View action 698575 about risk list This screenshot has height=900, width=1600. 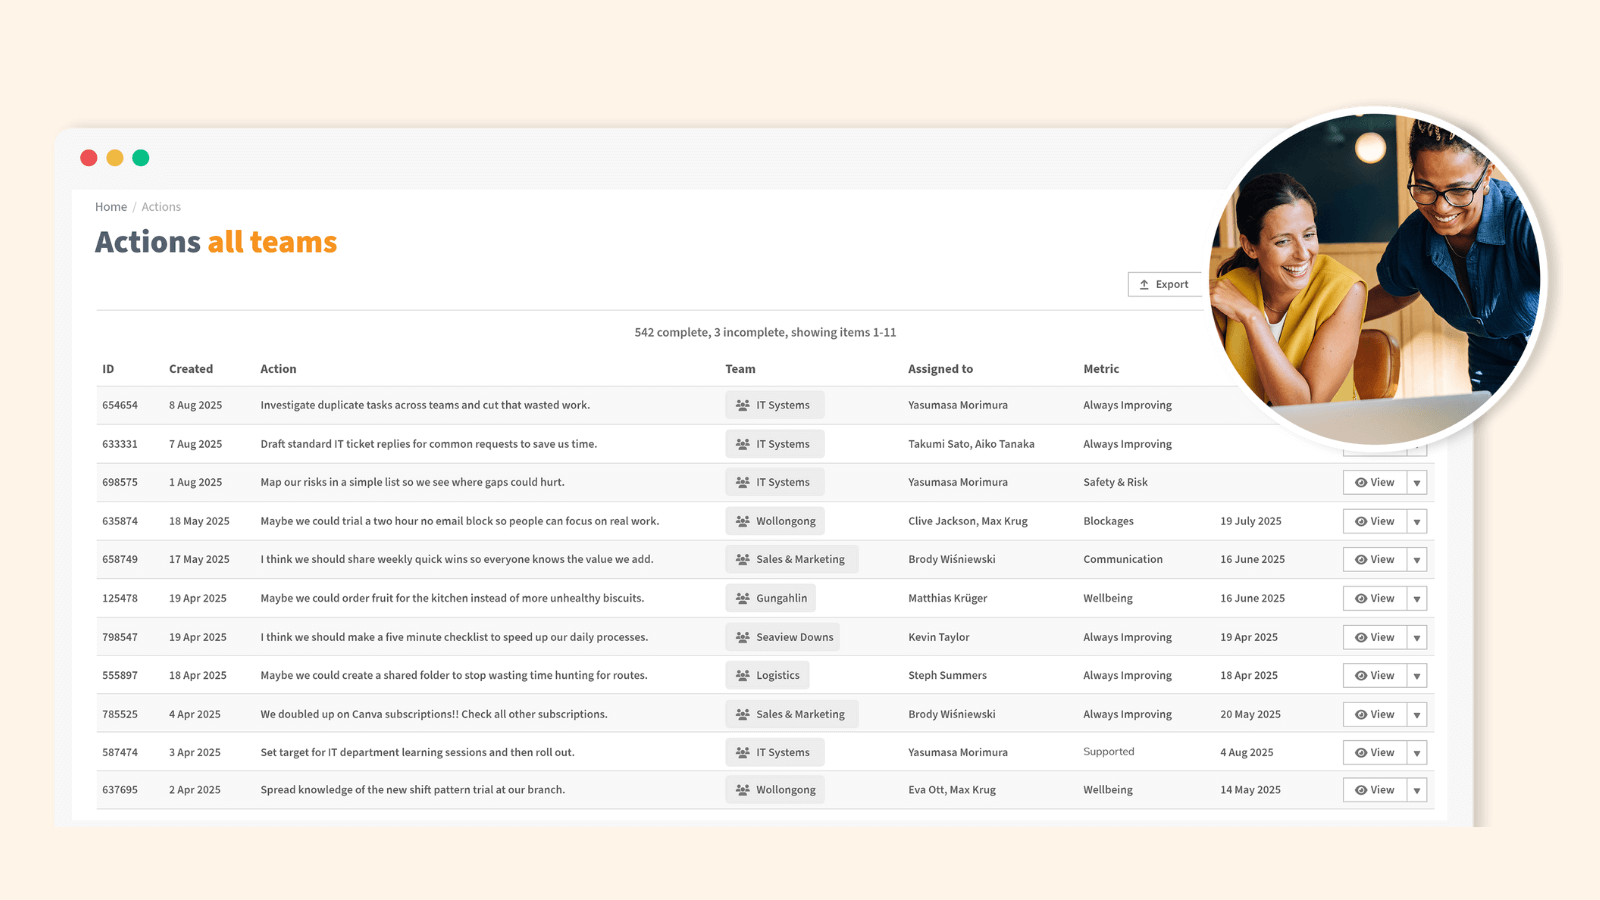click(1375, 483)
